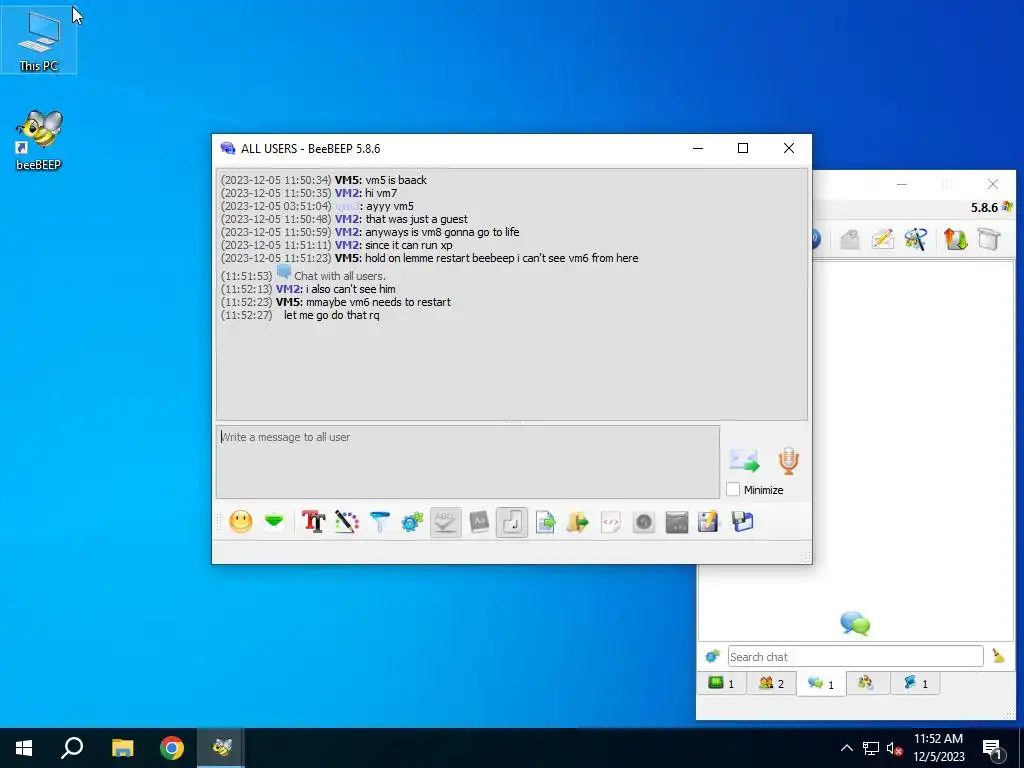Open the emoticons smiley picker
1024x768 pixels.
point(241,522)
